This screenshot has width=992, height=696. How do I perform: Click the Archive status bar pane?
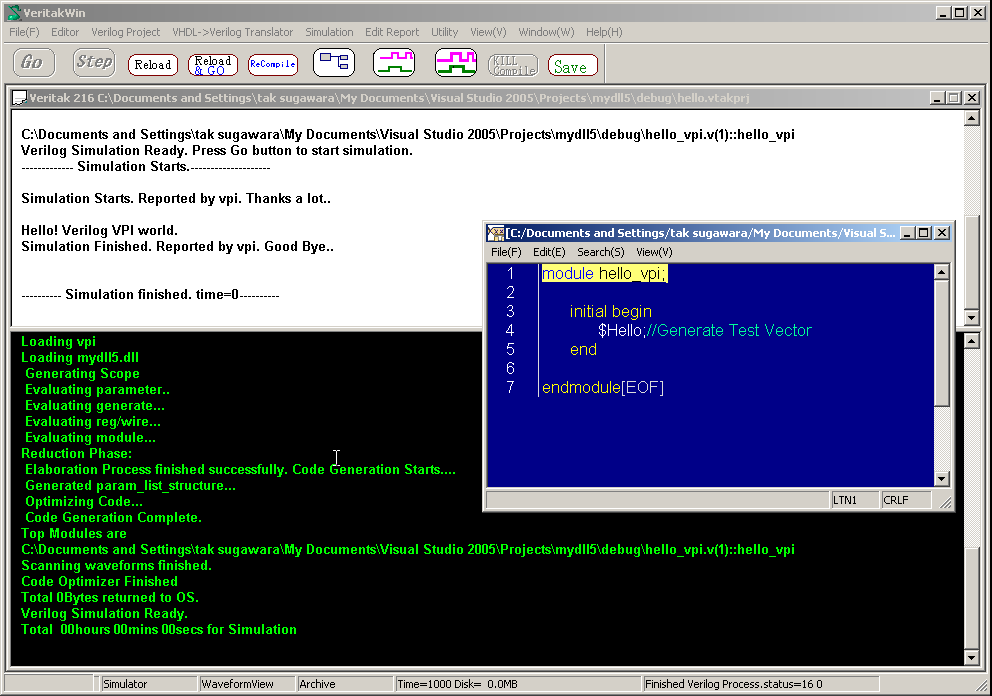click(x=345, y=684)
